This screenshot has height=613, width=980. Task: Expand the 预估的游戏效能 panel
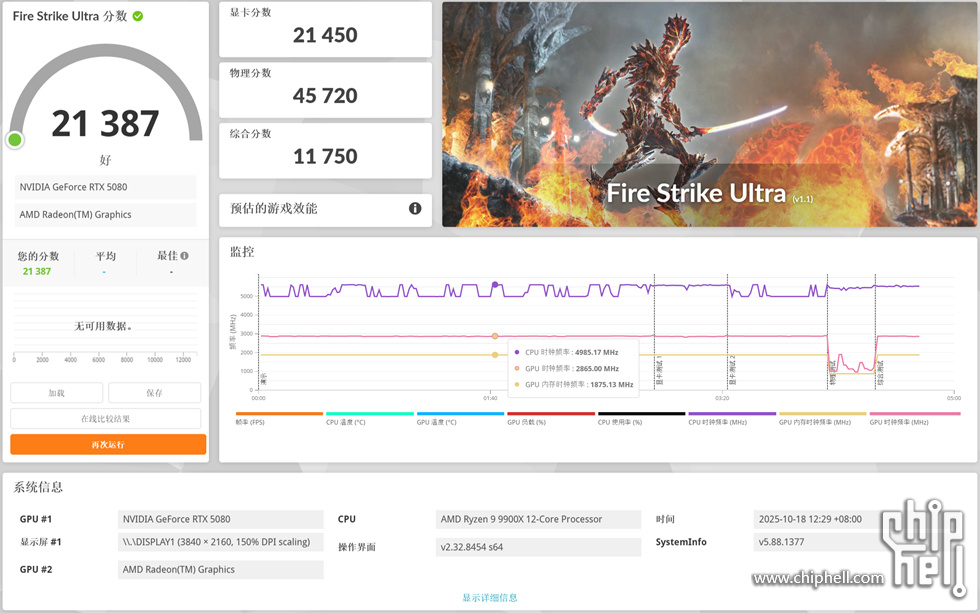coord(325,208)
